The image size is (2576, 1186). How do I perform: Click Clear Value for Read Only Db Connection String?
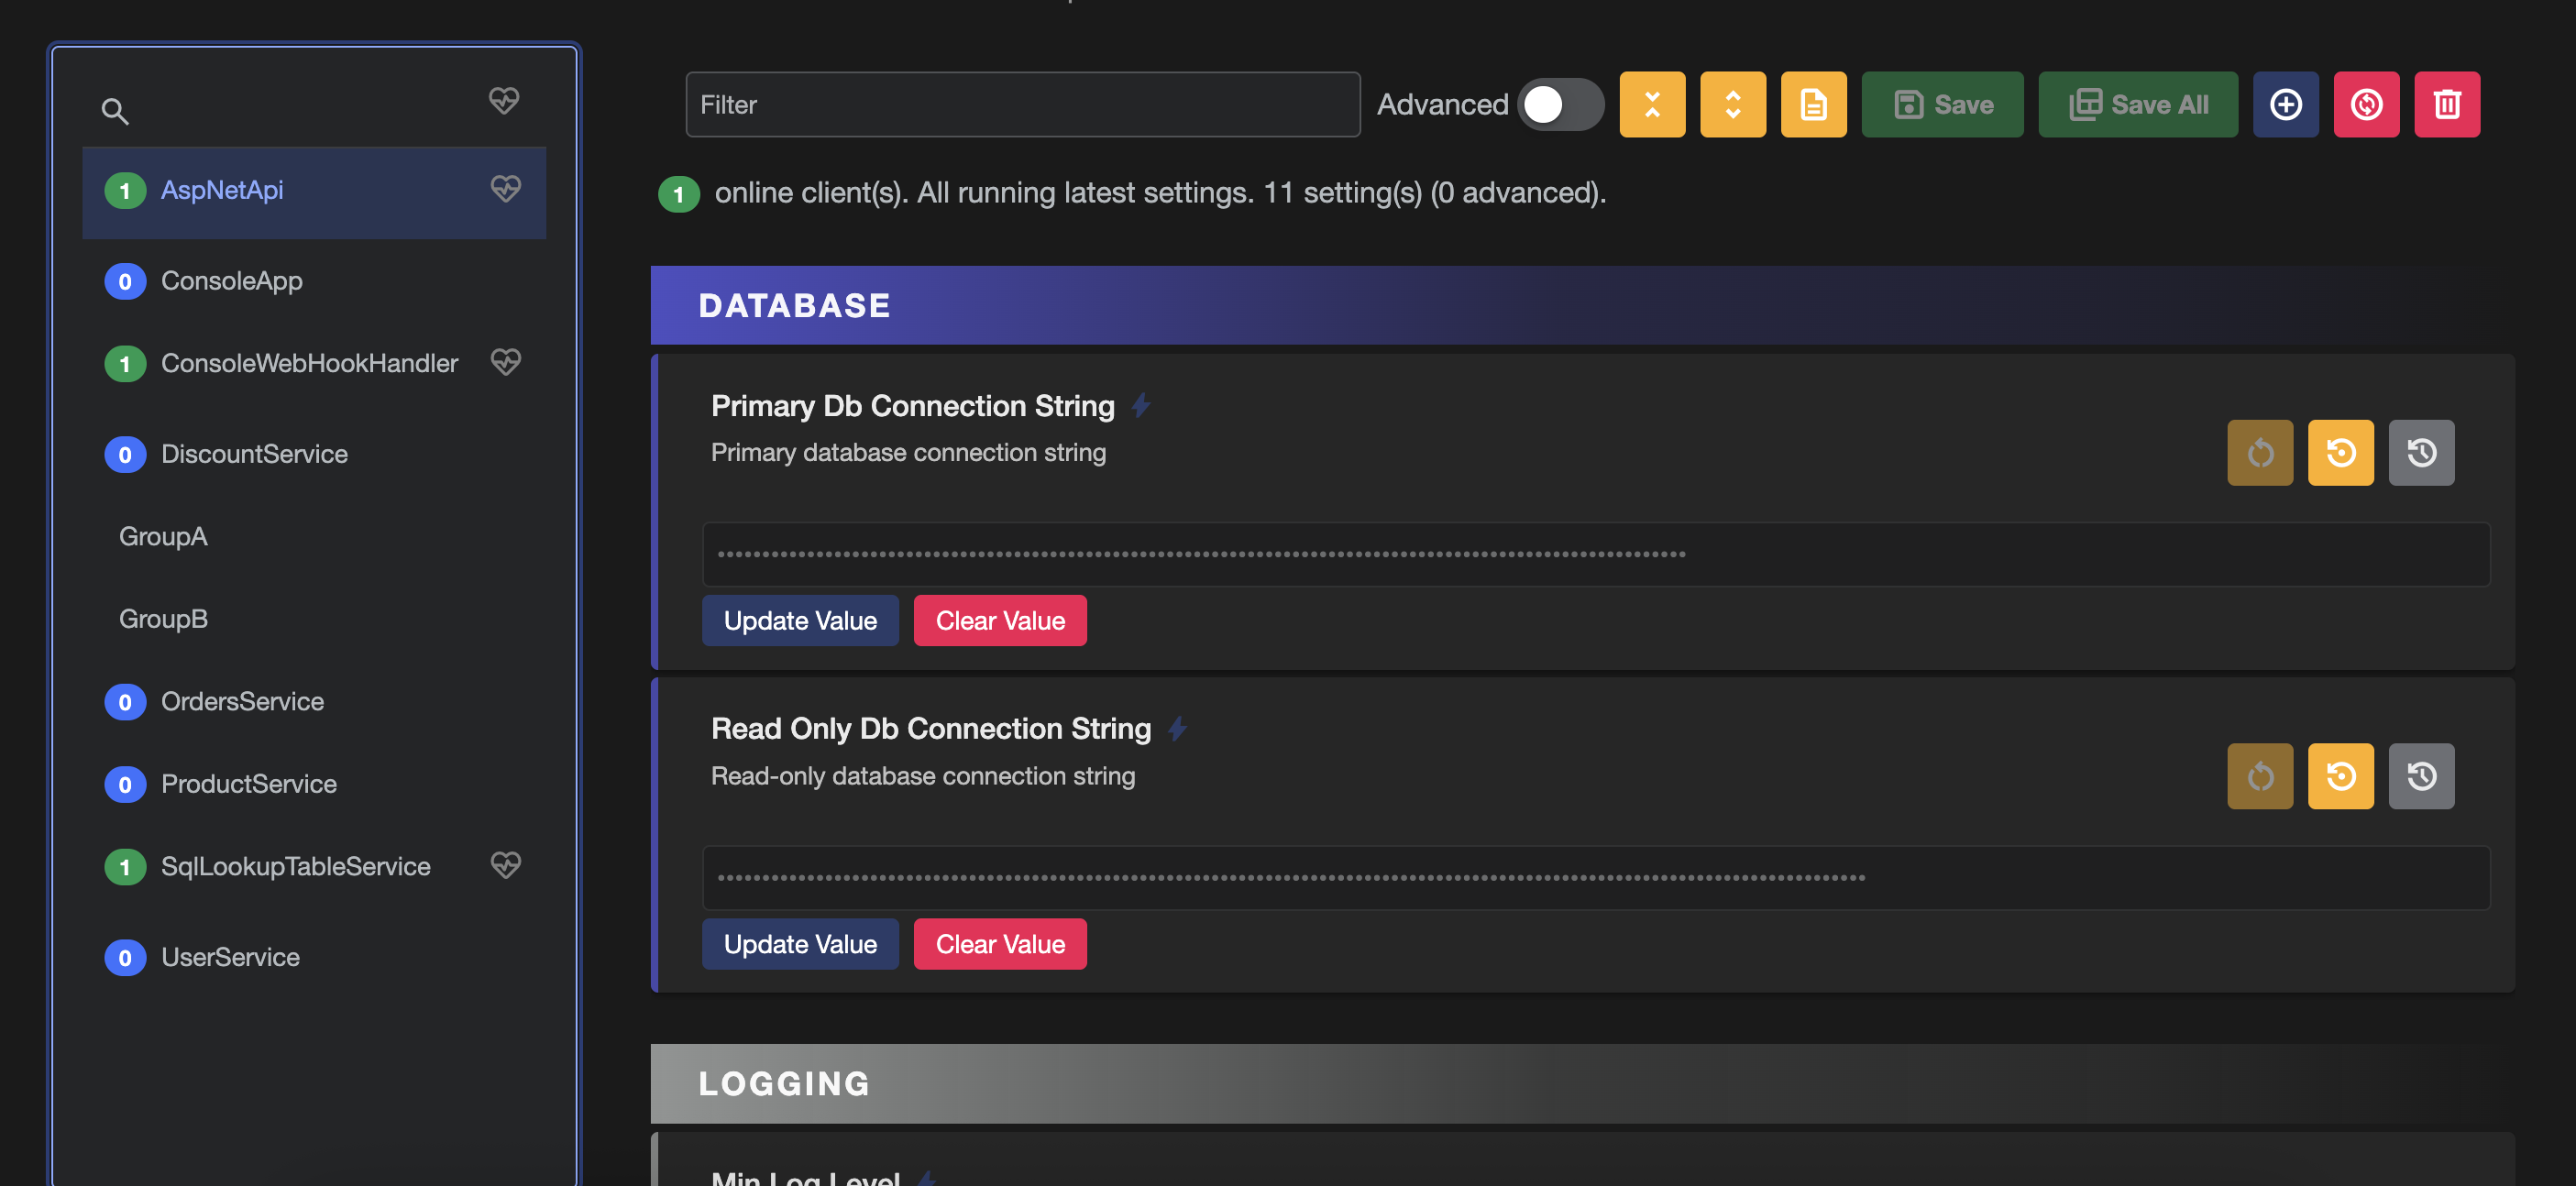pos(1000,944)
